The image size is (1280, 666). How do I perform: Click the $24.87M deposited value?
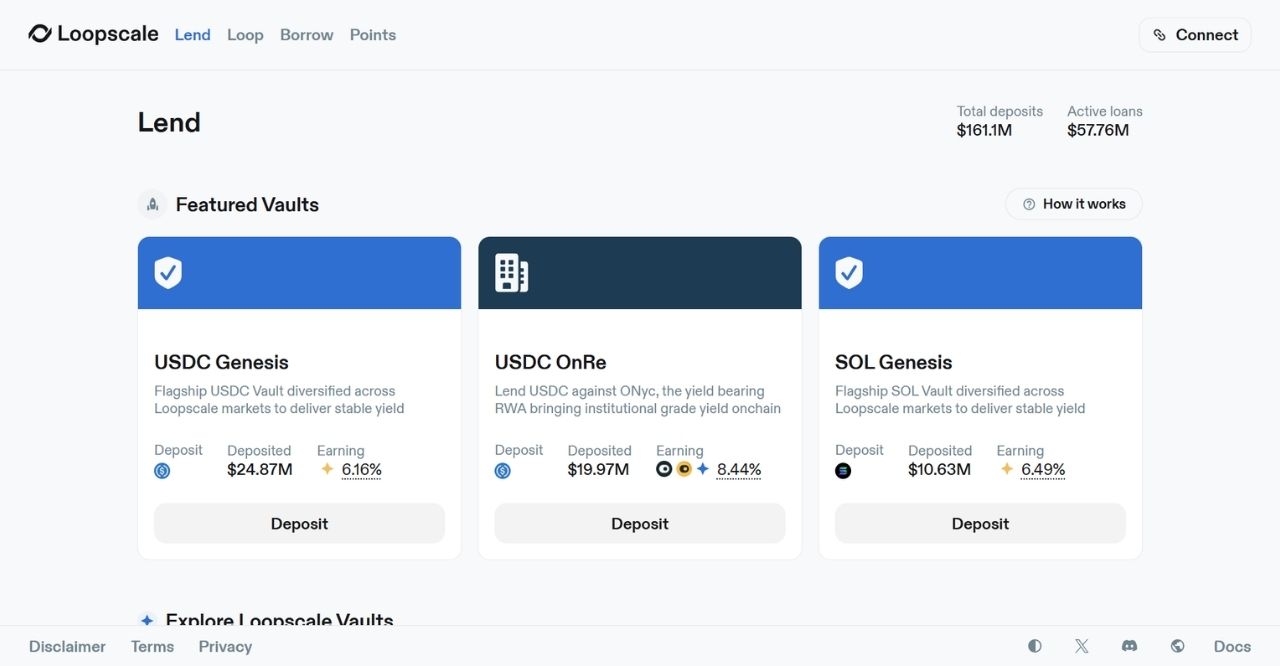pyautogui.click(x=260, y=470)
